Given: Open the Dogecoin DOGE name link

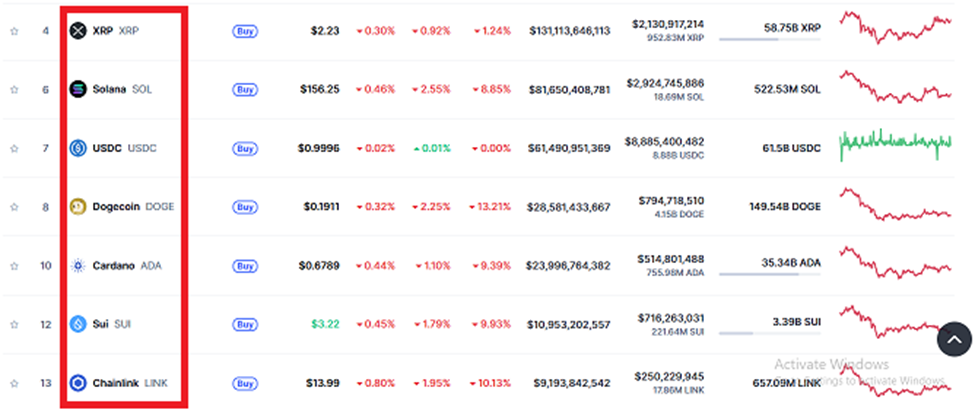Looking at the screenshot, I should pyautogui.click(x=133, y=207).
